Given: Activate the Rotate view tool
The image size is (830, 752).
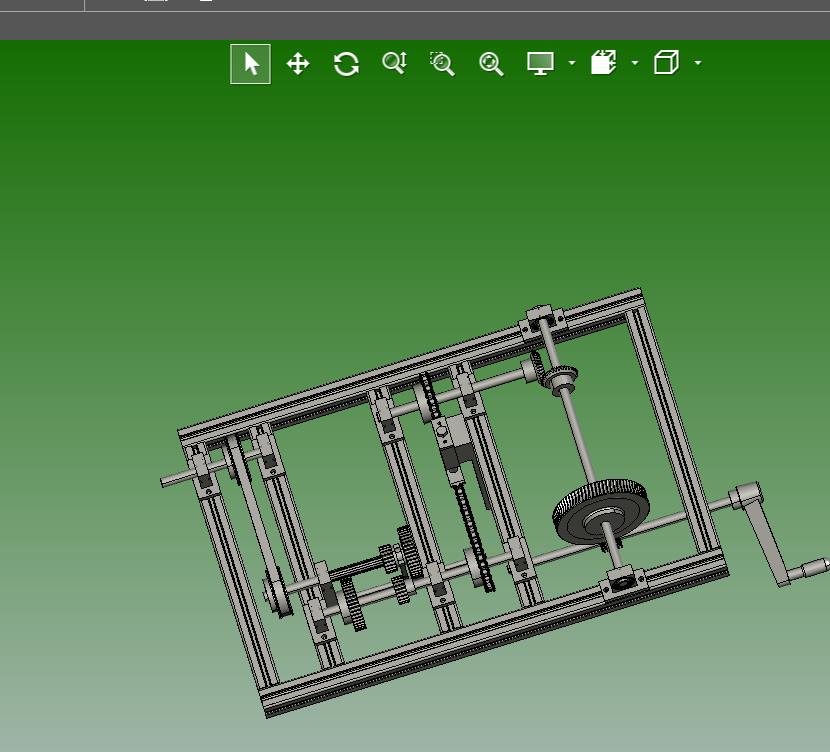Looking at the screenshot, I should [x=346, y=64].
